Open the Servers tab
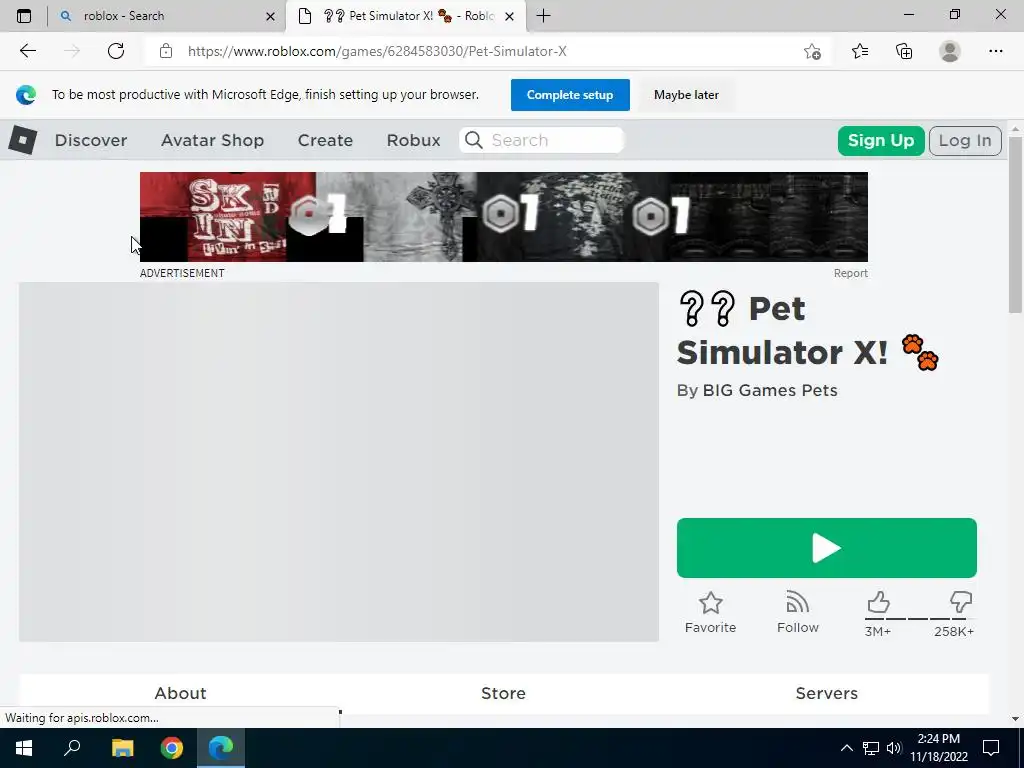The image size is (1024, 768). point(827,694)
